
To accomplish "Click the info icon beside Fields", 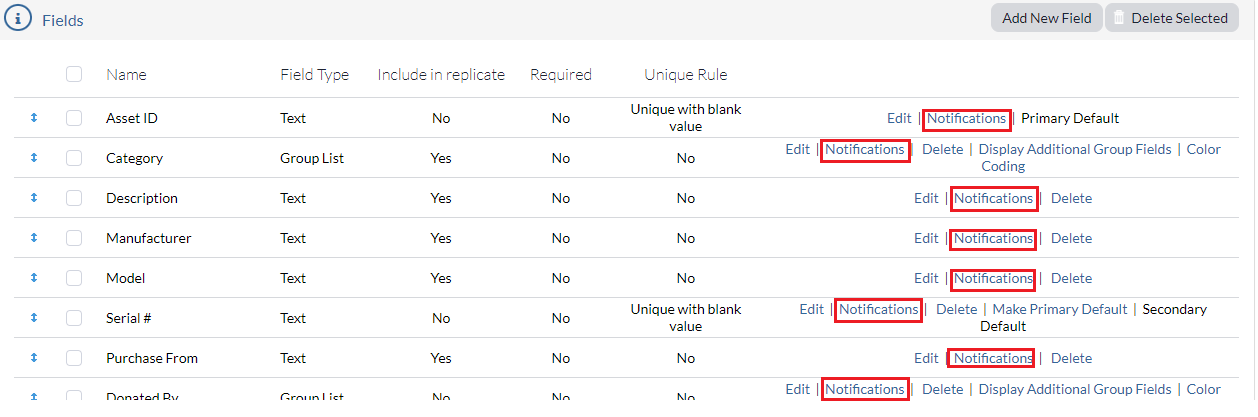I will point(18,19).
